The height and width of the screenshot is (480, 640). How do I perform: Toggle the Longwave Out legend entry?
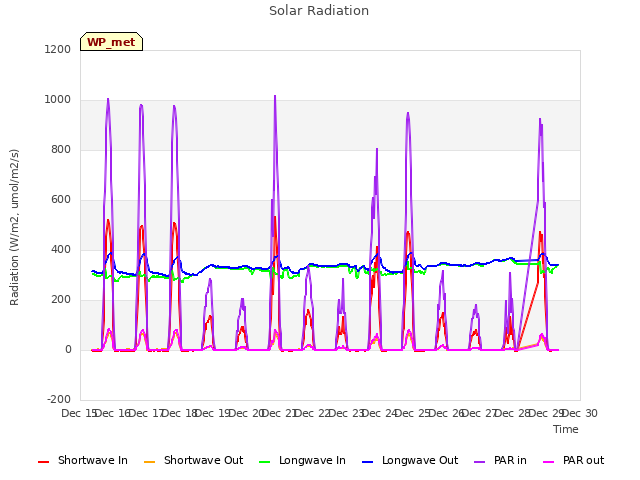tap(410, 461)
